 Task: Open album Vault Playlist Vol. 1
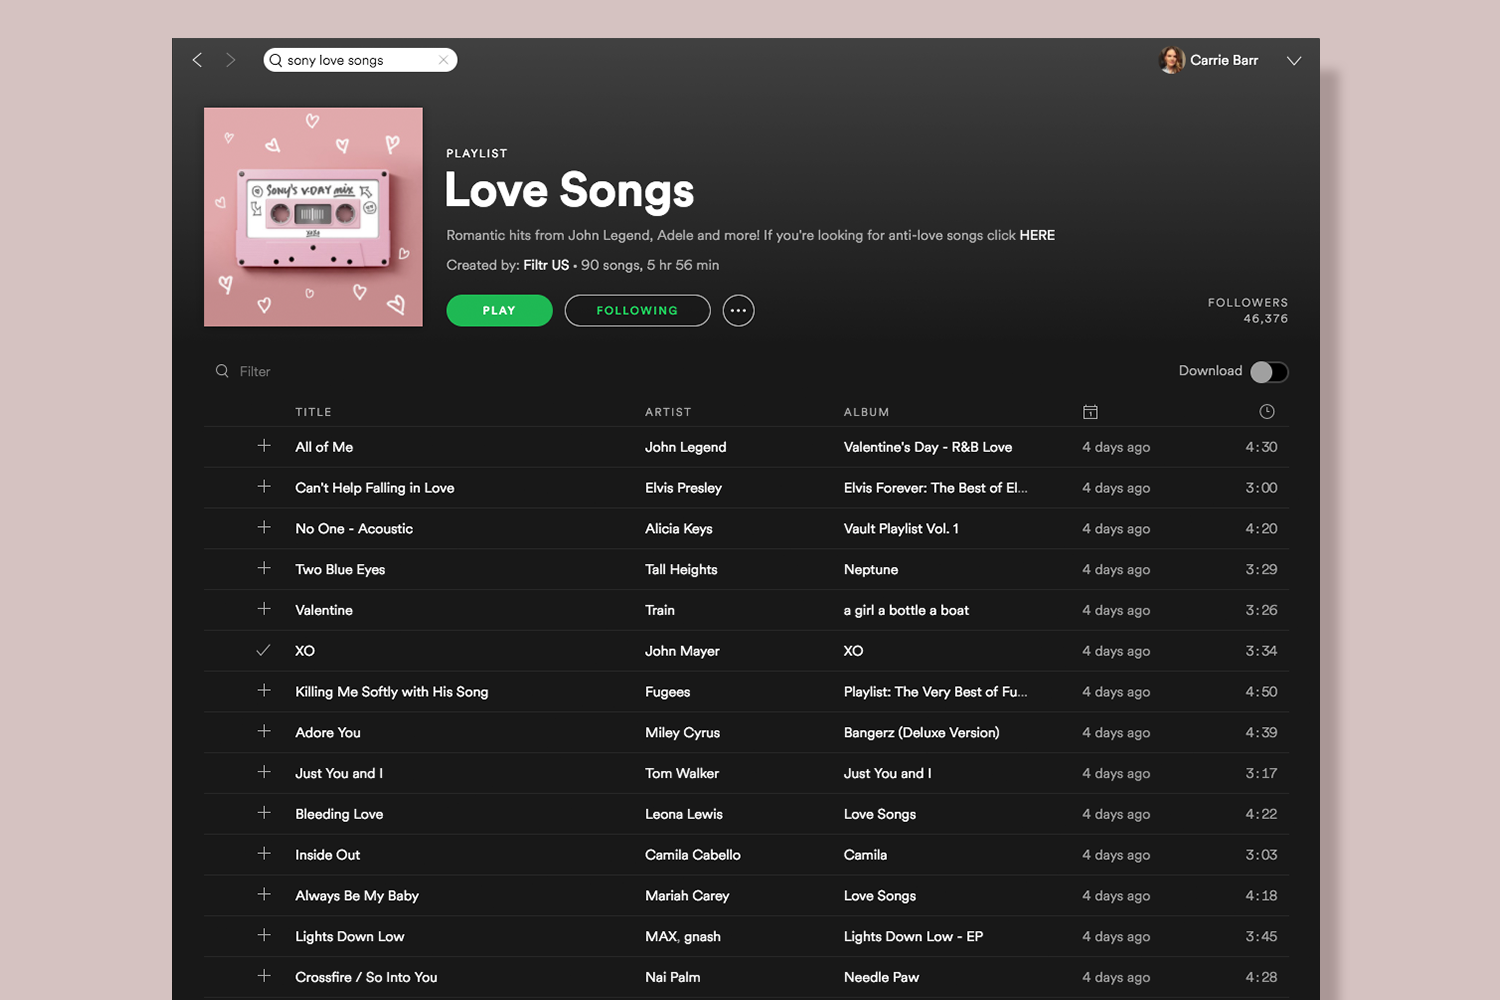pos(901,529)
